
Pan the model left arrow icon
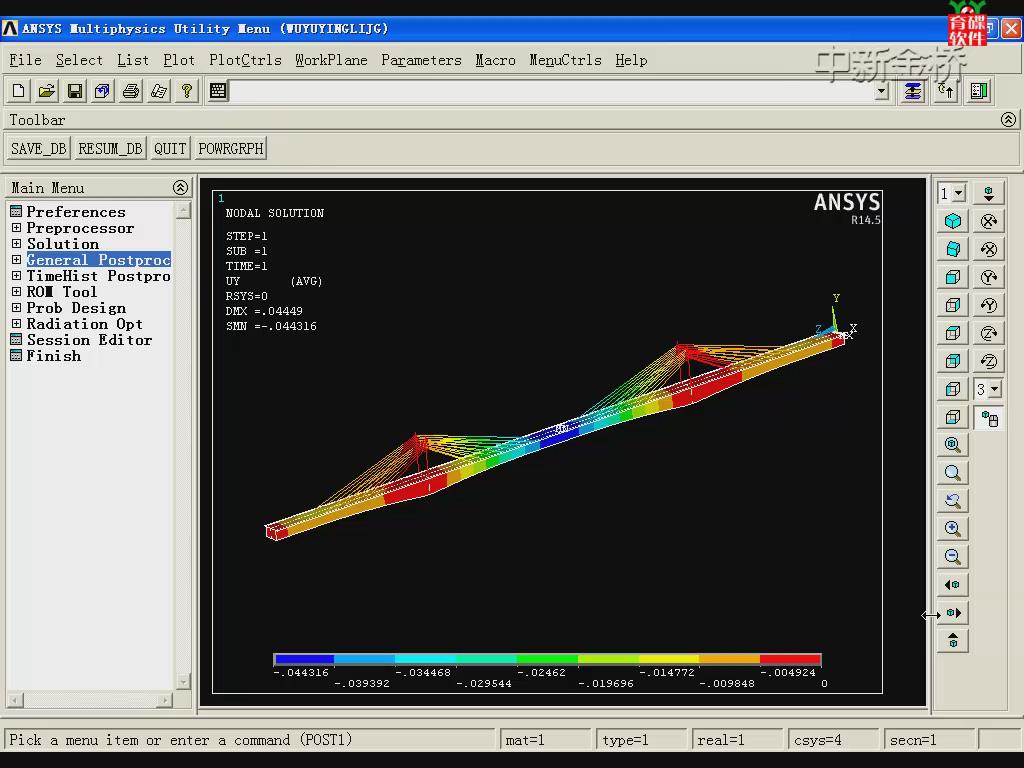click(x=953, y=584)
